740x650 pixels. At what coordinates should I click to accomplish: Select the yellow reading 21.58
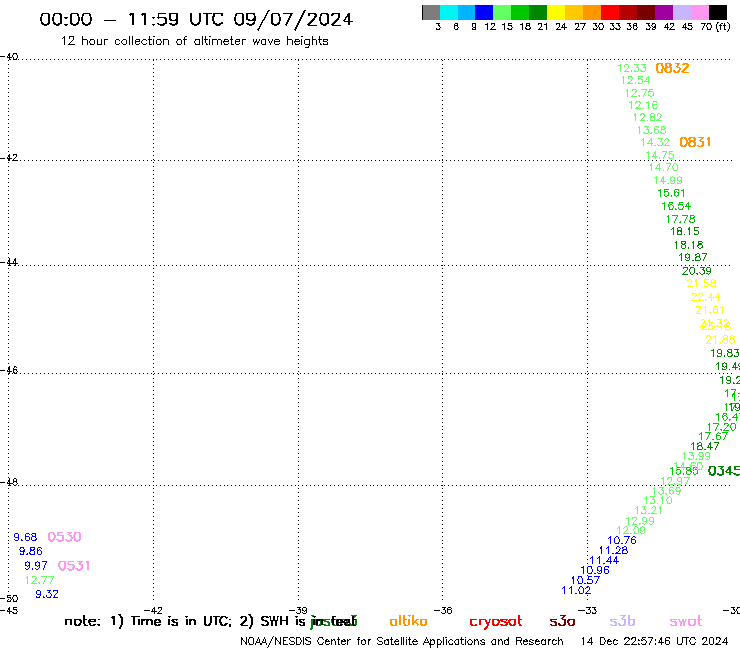701,283
